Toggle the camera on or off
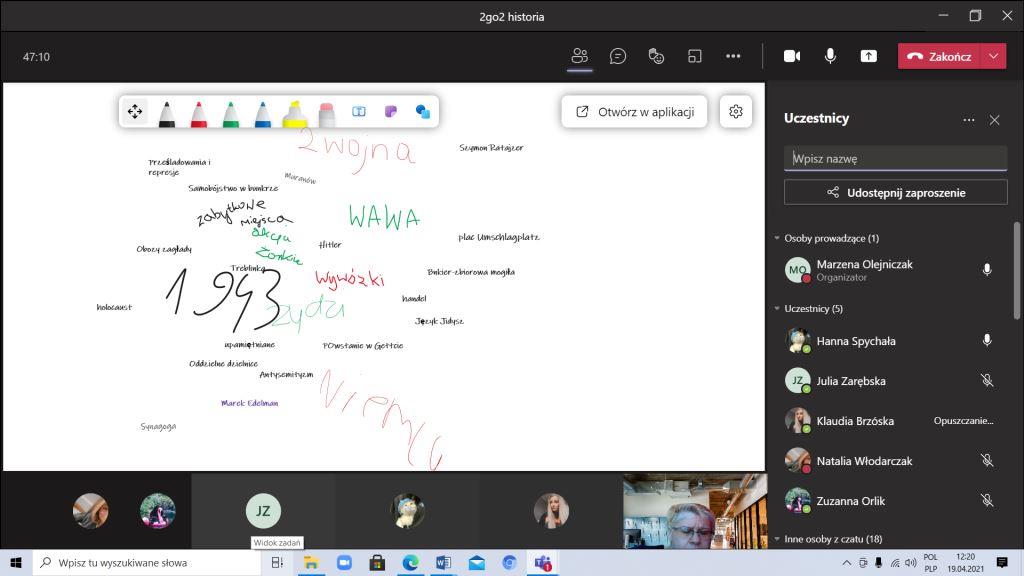Screen dimensions: 1024x576 point(792,56)
